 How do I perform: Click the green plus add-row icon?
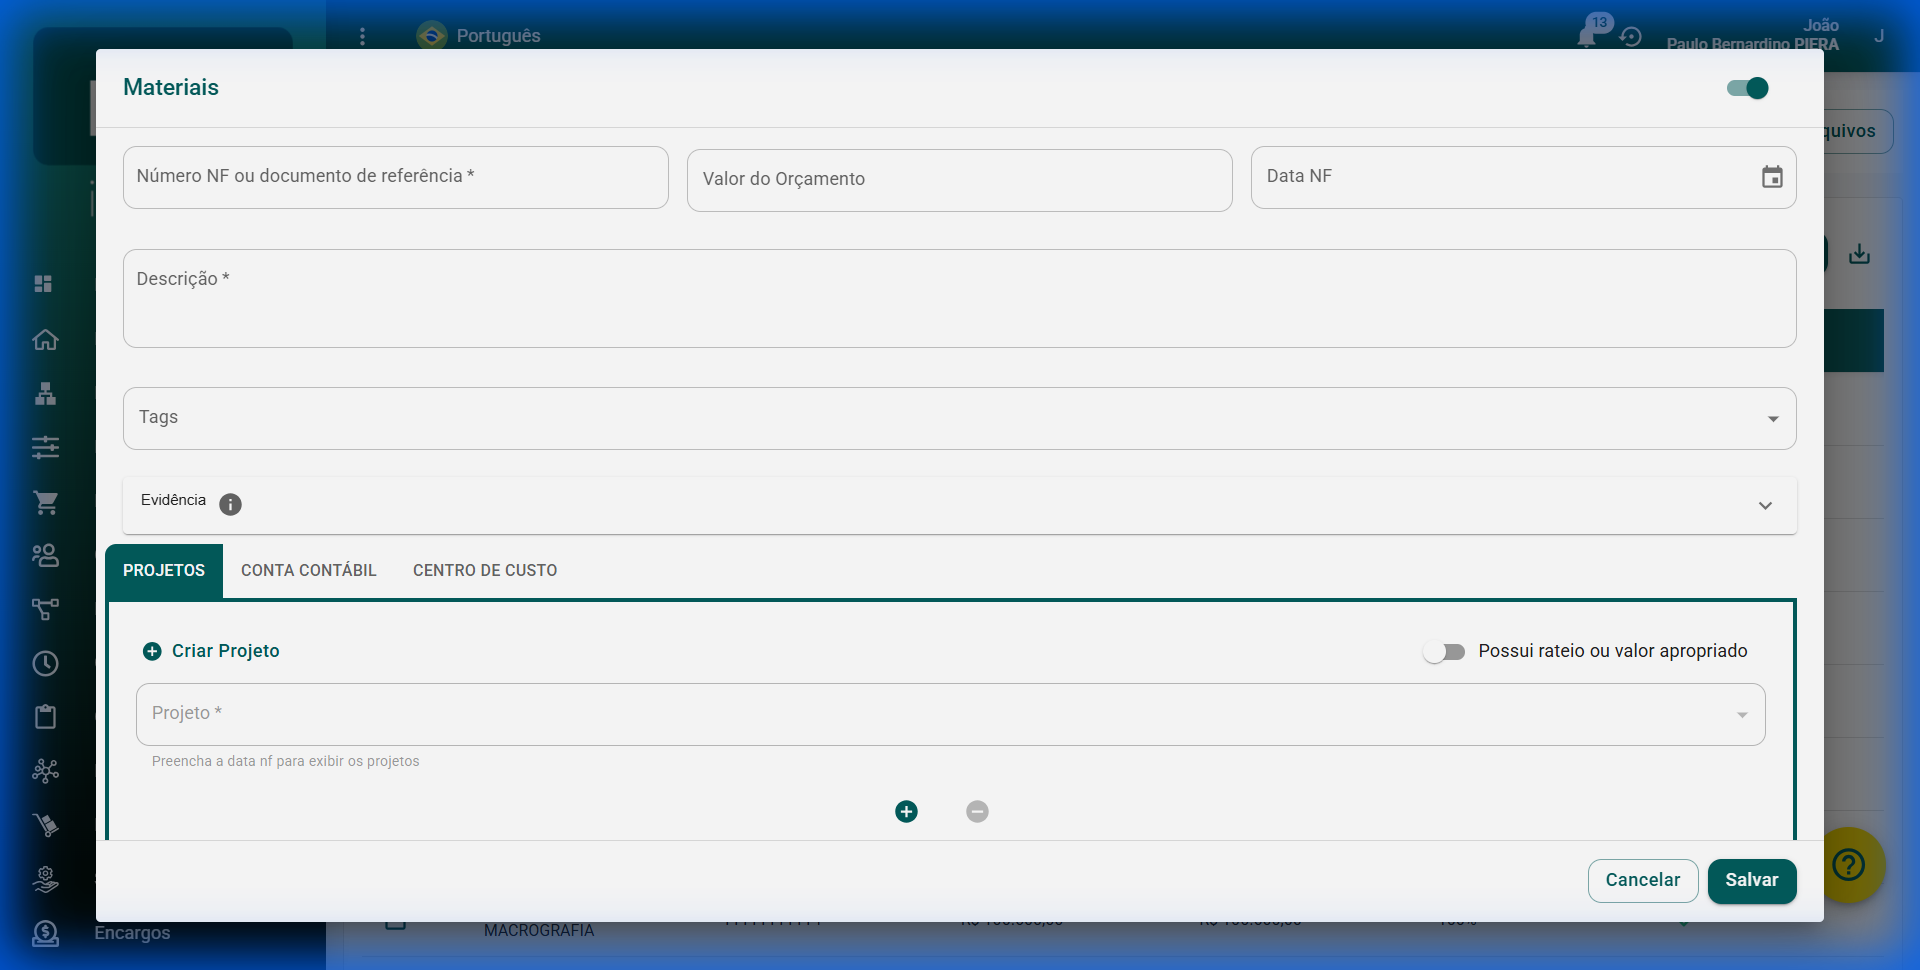pyautogui.click(x=906, y=811)
